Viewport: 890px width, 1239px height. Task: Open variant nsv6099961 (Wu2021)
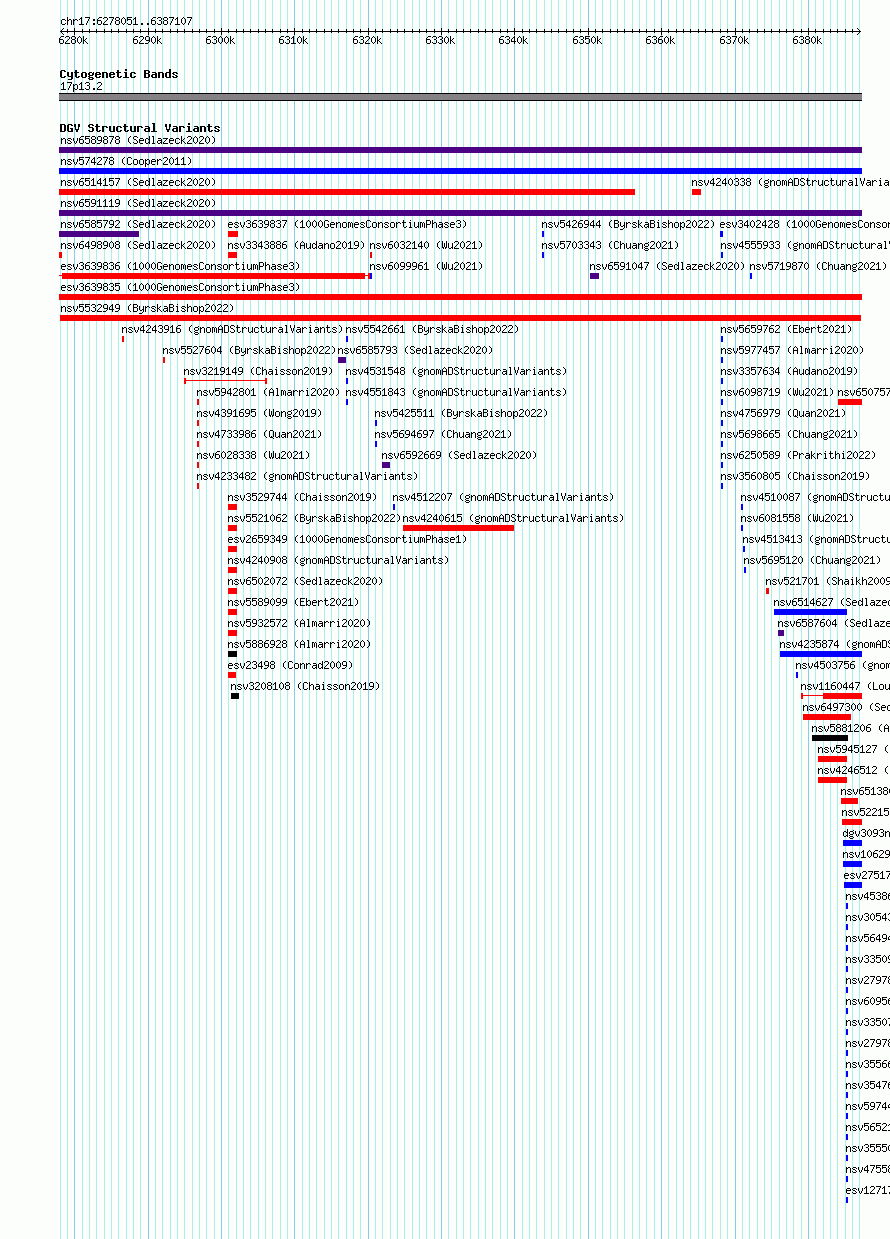tap(426, 266)
